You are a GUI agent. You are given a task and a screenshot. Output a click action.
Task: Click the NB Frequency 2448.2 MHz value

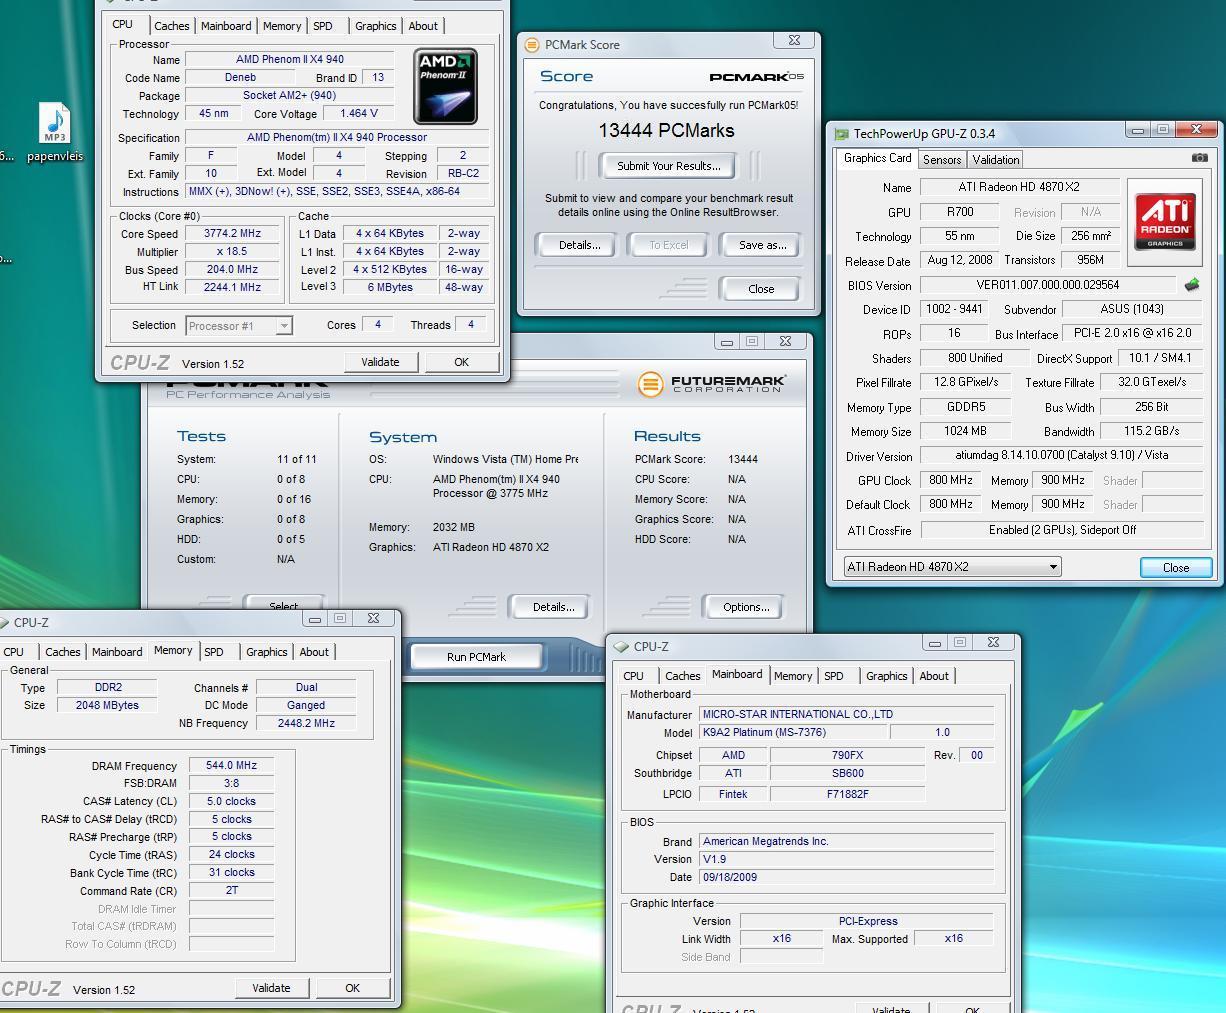(306, 723)
